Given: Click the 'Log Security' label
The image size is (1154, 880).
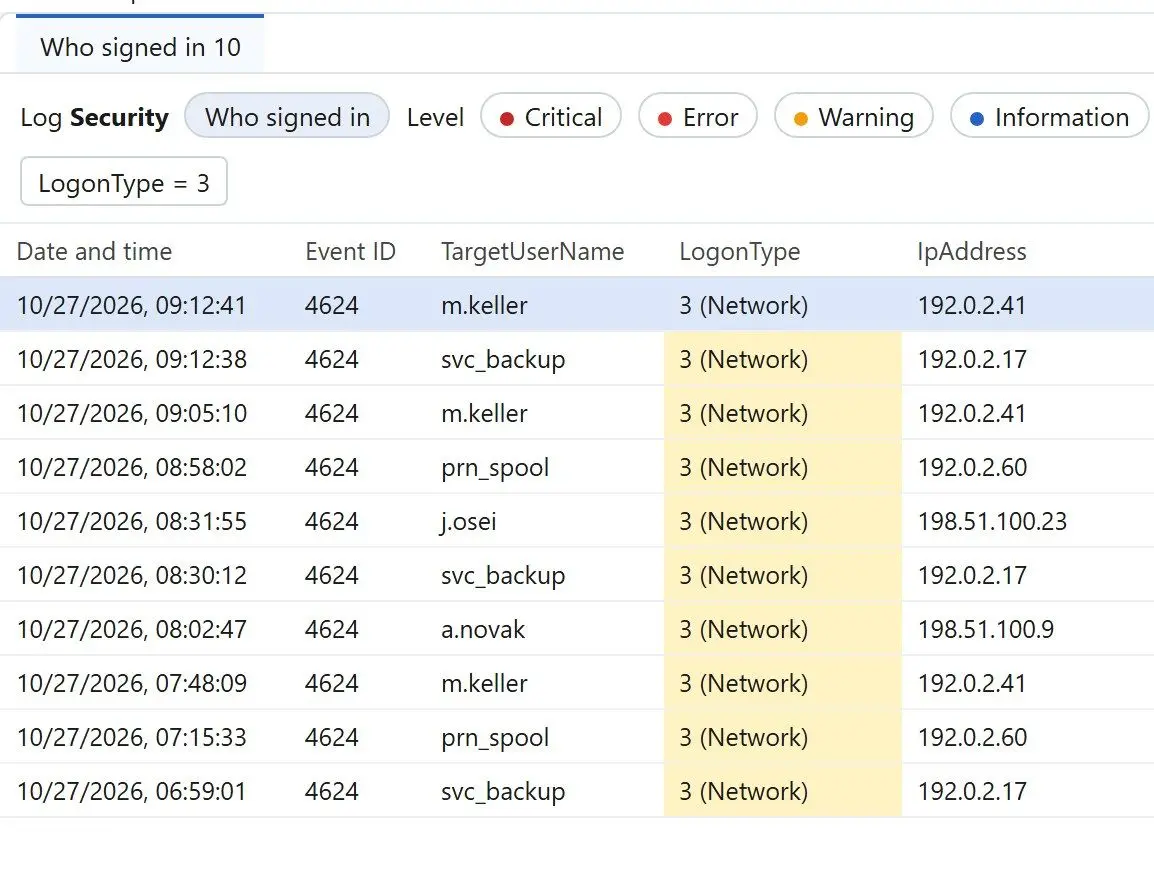Looking at the screenshot, I should point(94,117).
